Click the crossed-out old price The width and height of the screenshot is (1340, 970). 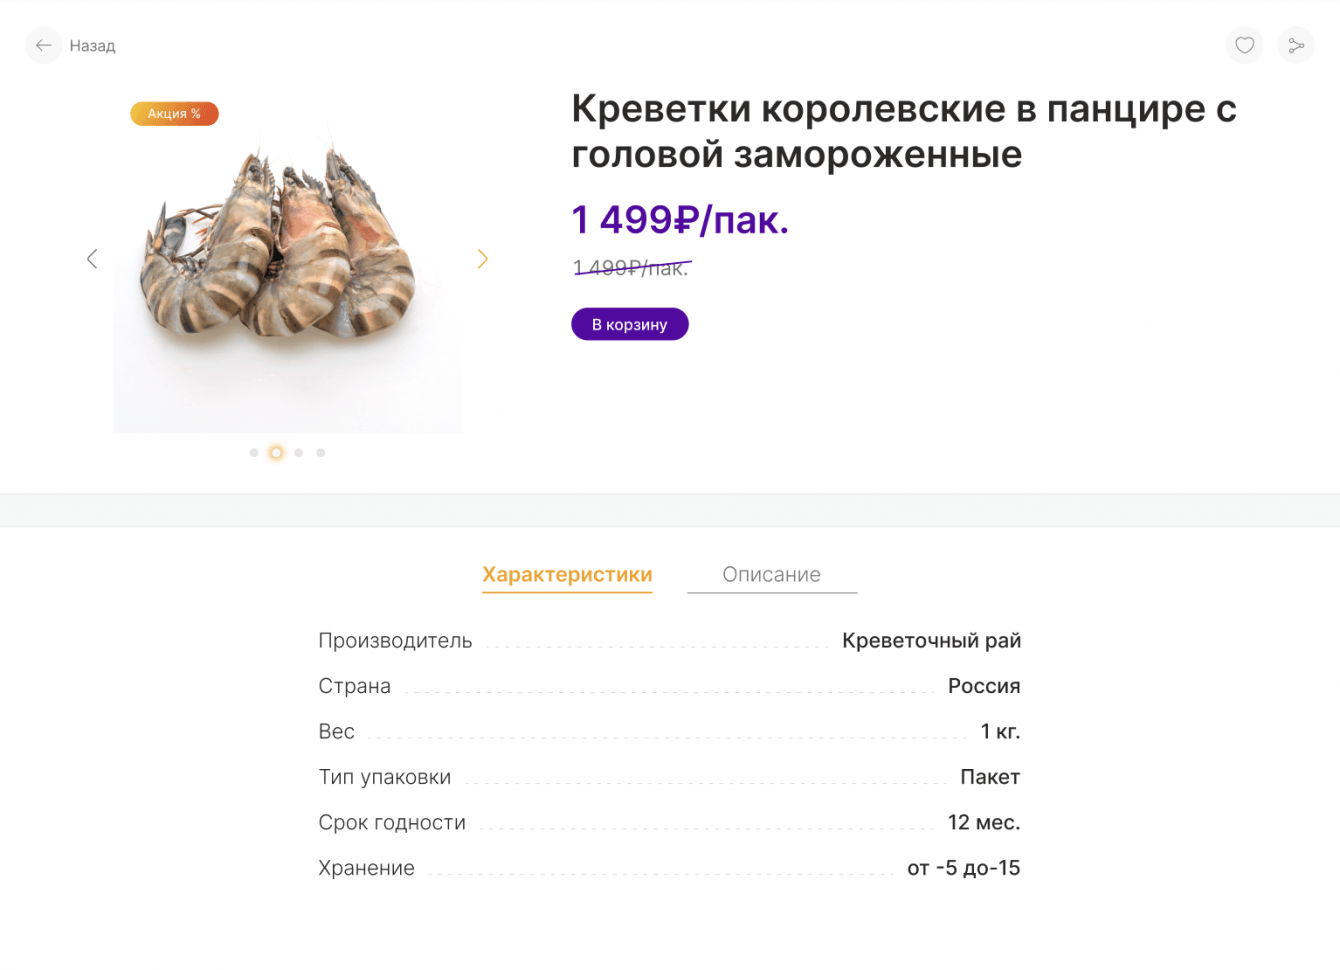(631, 268)
